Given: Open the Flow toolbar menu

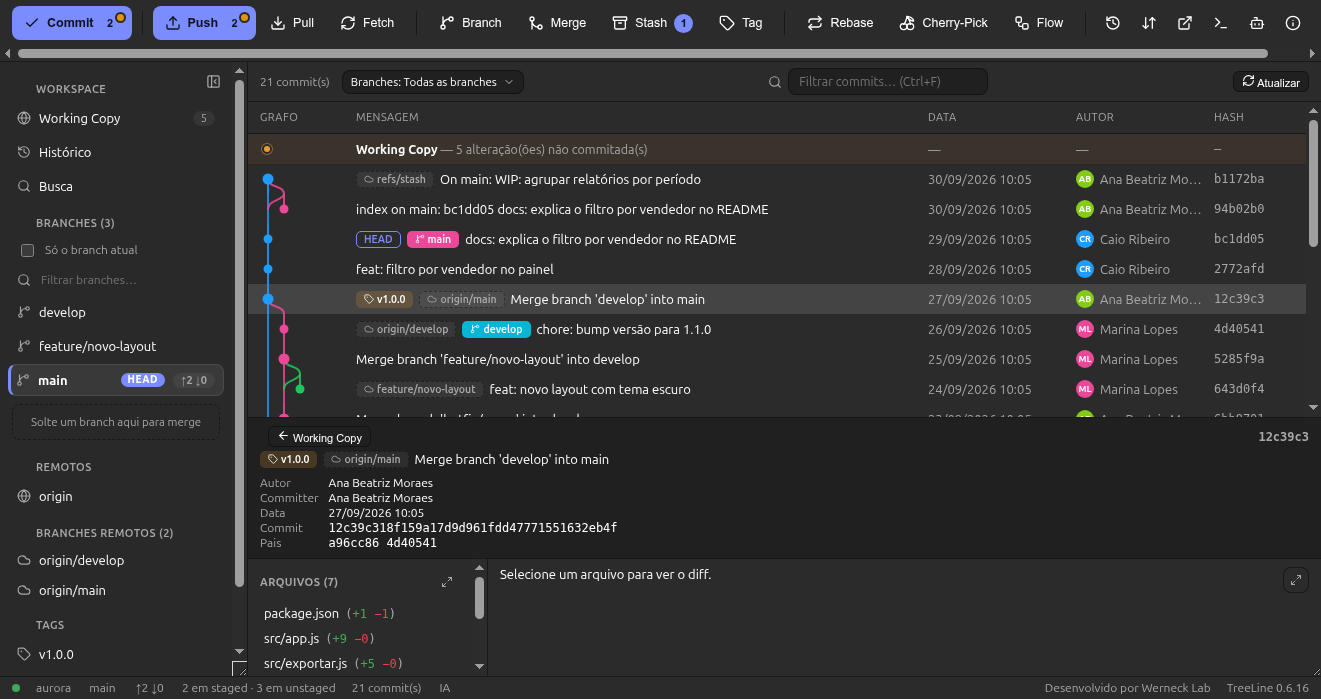Looking at the screenshot, I should [x=1038, y=23].
